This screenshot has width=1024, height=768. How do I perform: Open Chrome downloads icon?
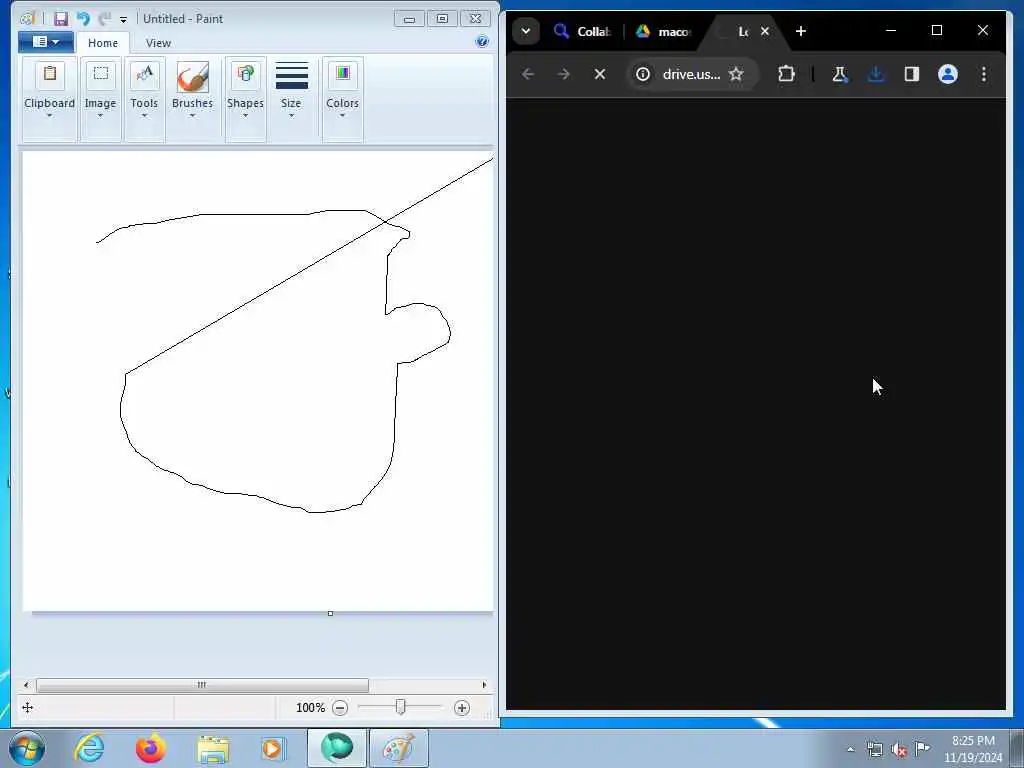pos(876,74)
